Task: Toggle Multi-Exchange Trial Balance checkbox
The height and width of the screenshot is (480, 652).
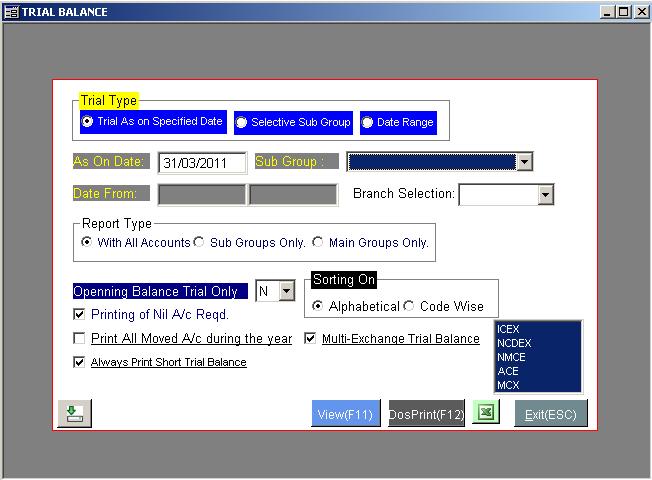Action: 310,339
